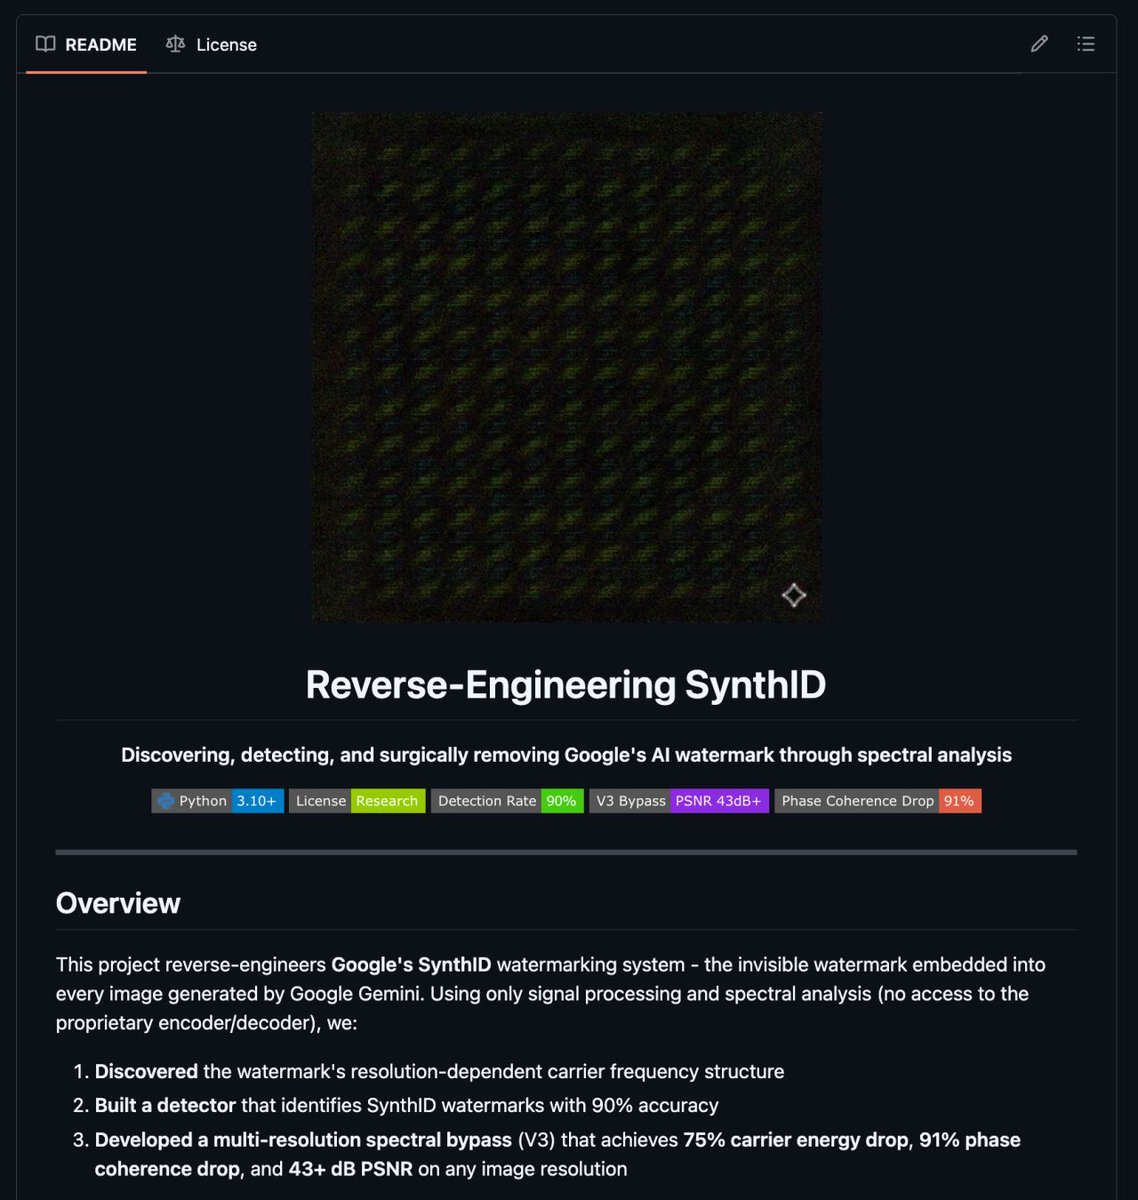Viewport: 1138px width, 1200px height.
Task: Click the V3 Bypass PSNR 43dB+ badge
Action: 679,801
